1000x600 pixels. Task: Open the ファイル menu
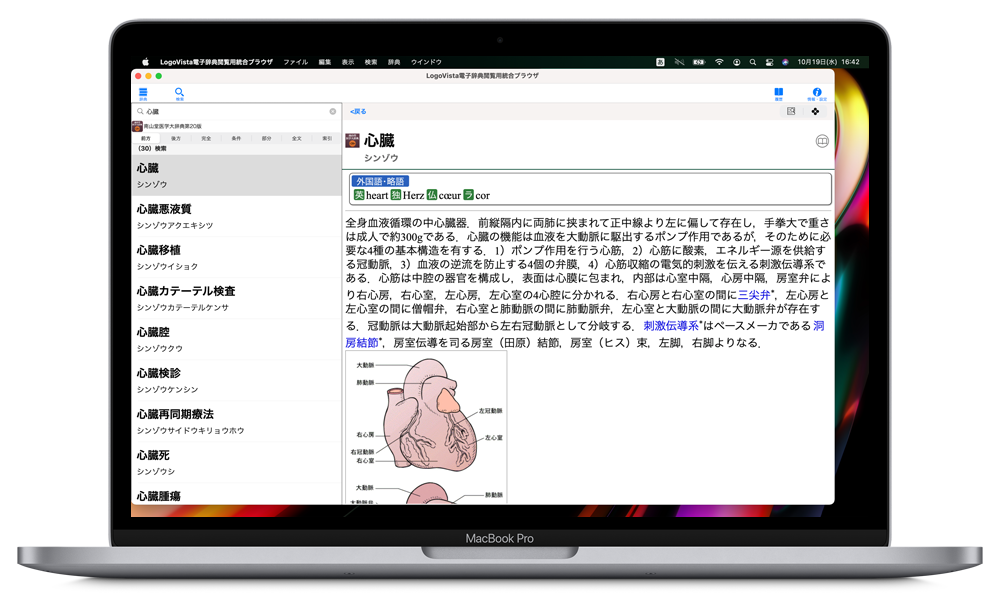(295, 62)
